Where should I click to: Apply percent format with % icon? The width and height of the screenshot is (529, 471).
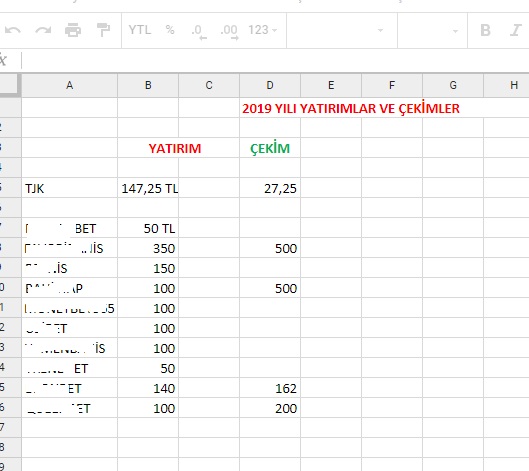point(170,30)
